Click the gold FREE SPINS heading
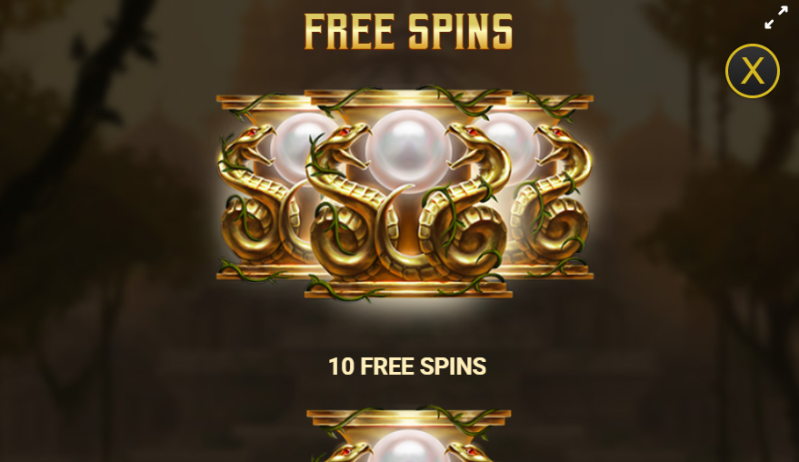 pyautogui.click(x=408, y=32)
